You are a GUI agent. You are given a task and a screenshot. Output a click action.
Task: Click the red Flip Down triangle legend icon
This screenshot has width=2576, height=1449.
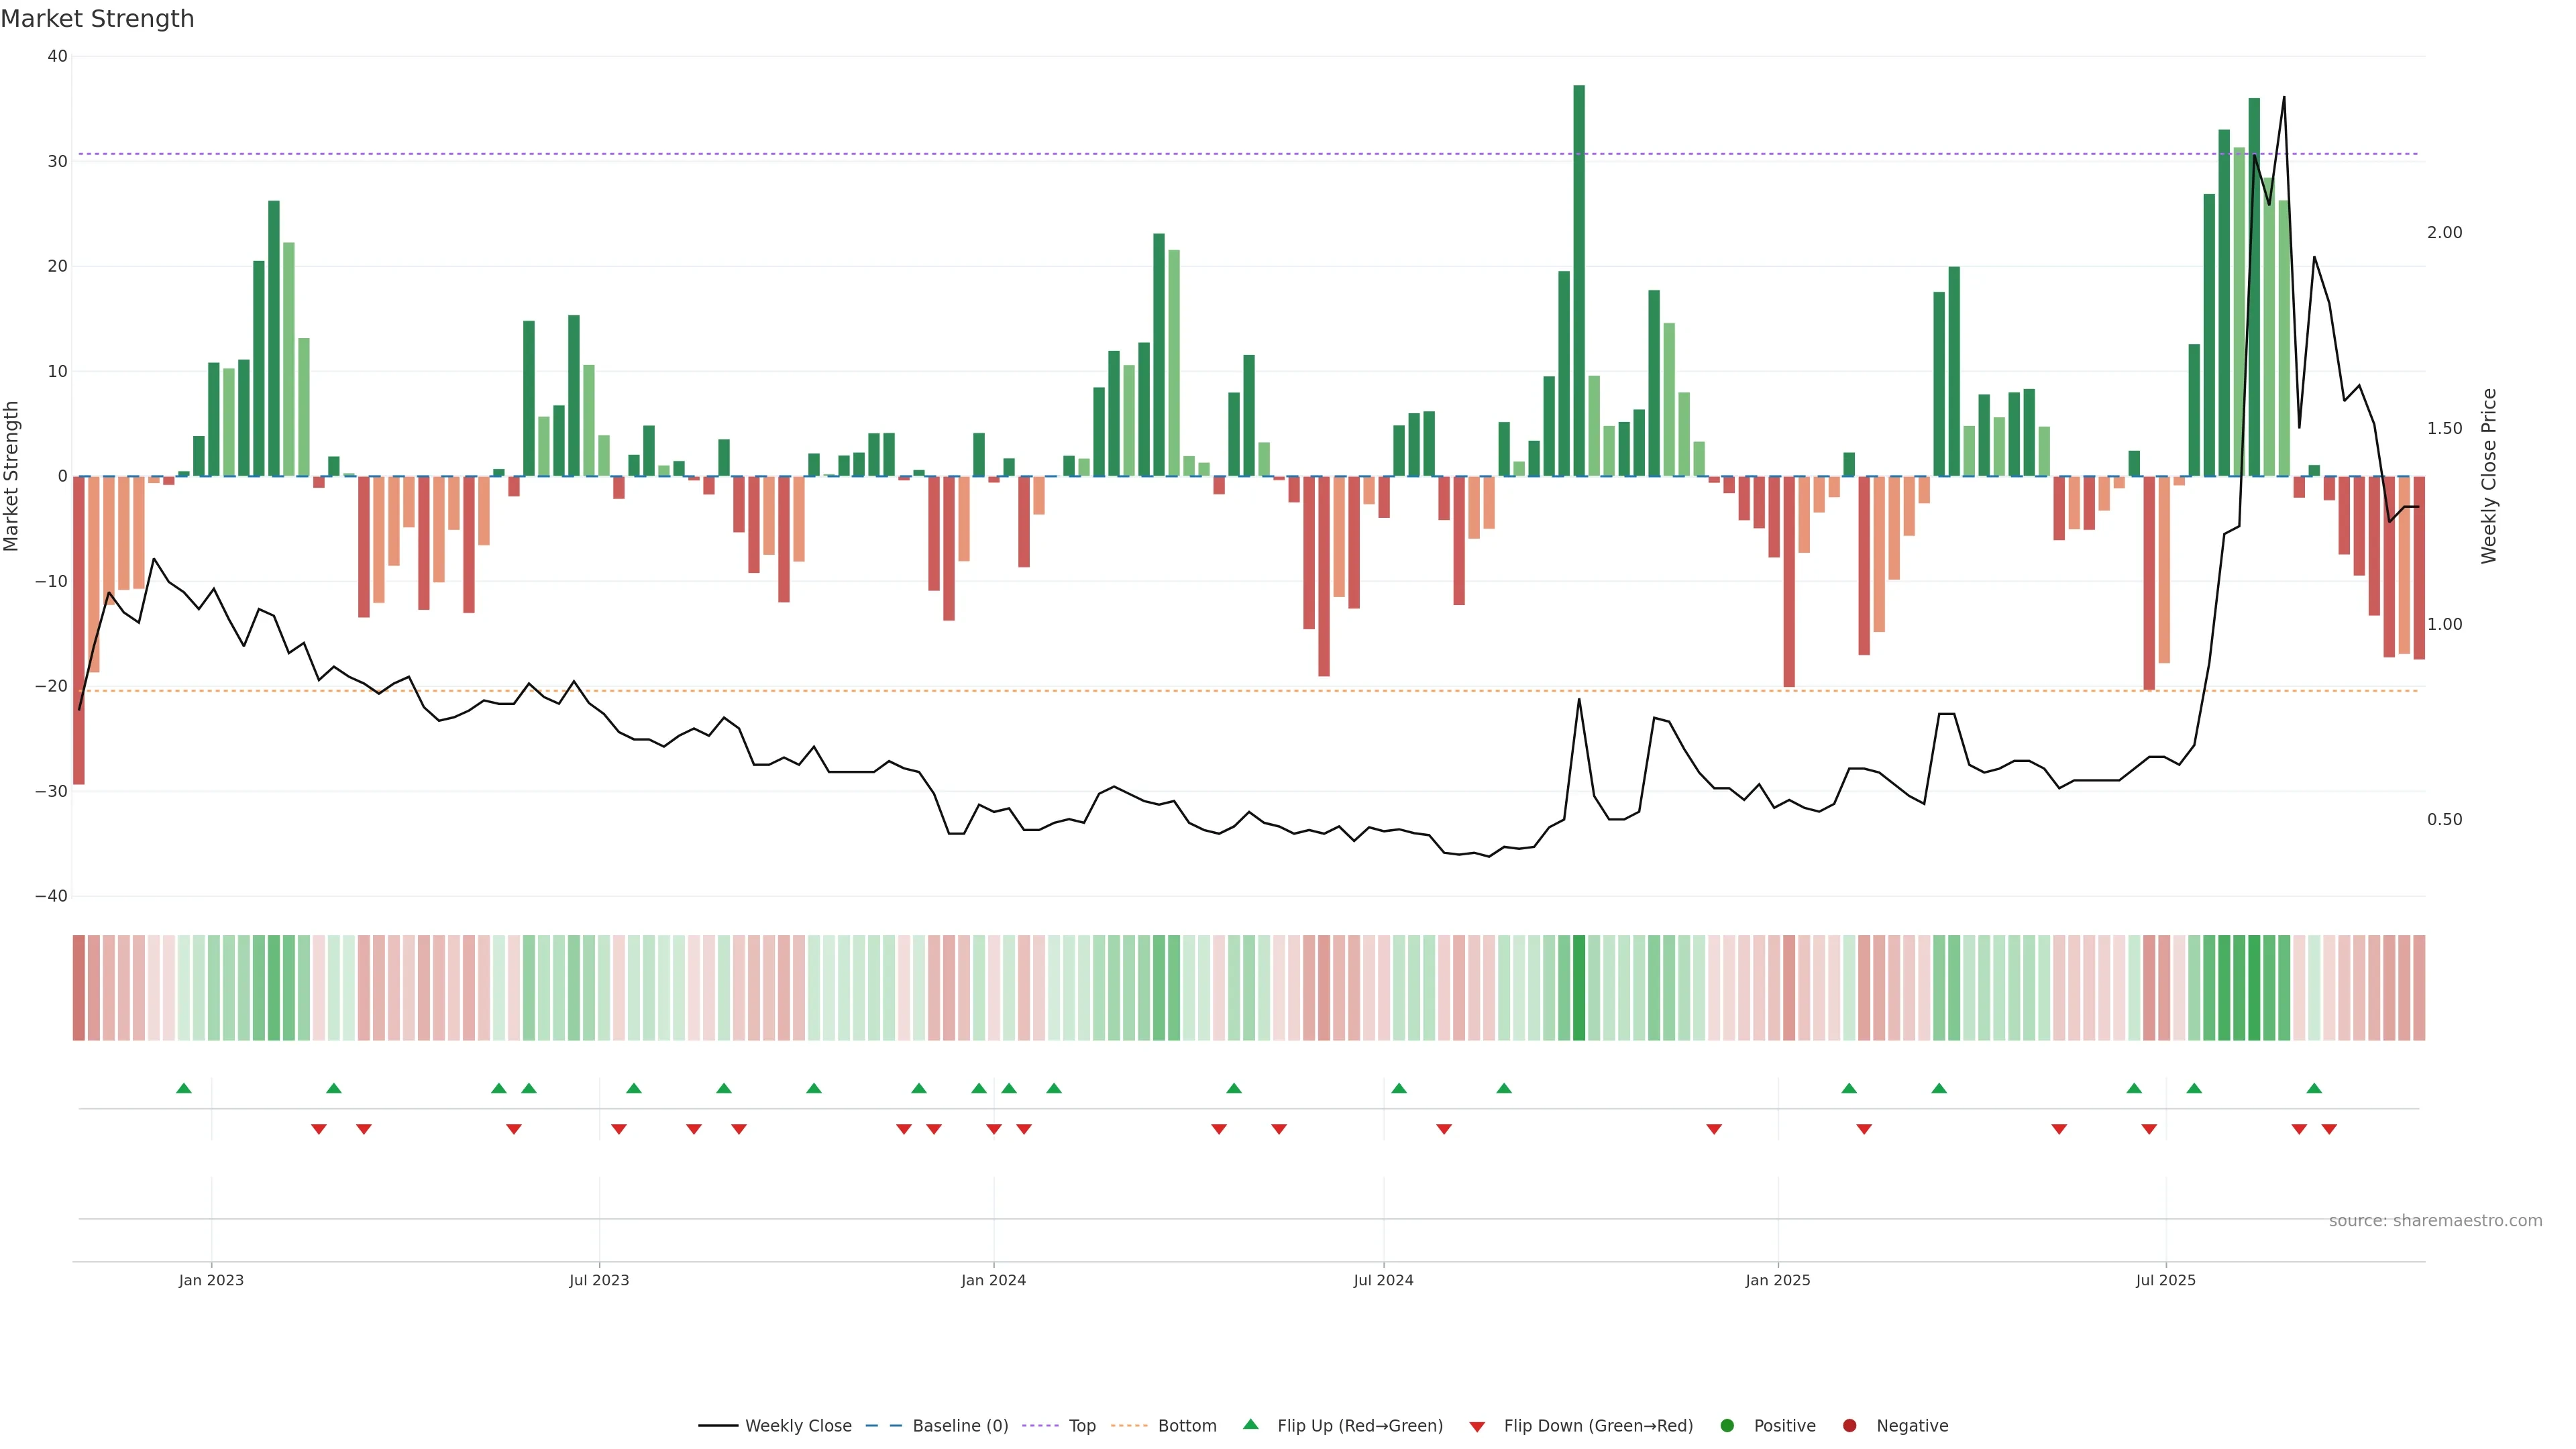[1477, 1426]
